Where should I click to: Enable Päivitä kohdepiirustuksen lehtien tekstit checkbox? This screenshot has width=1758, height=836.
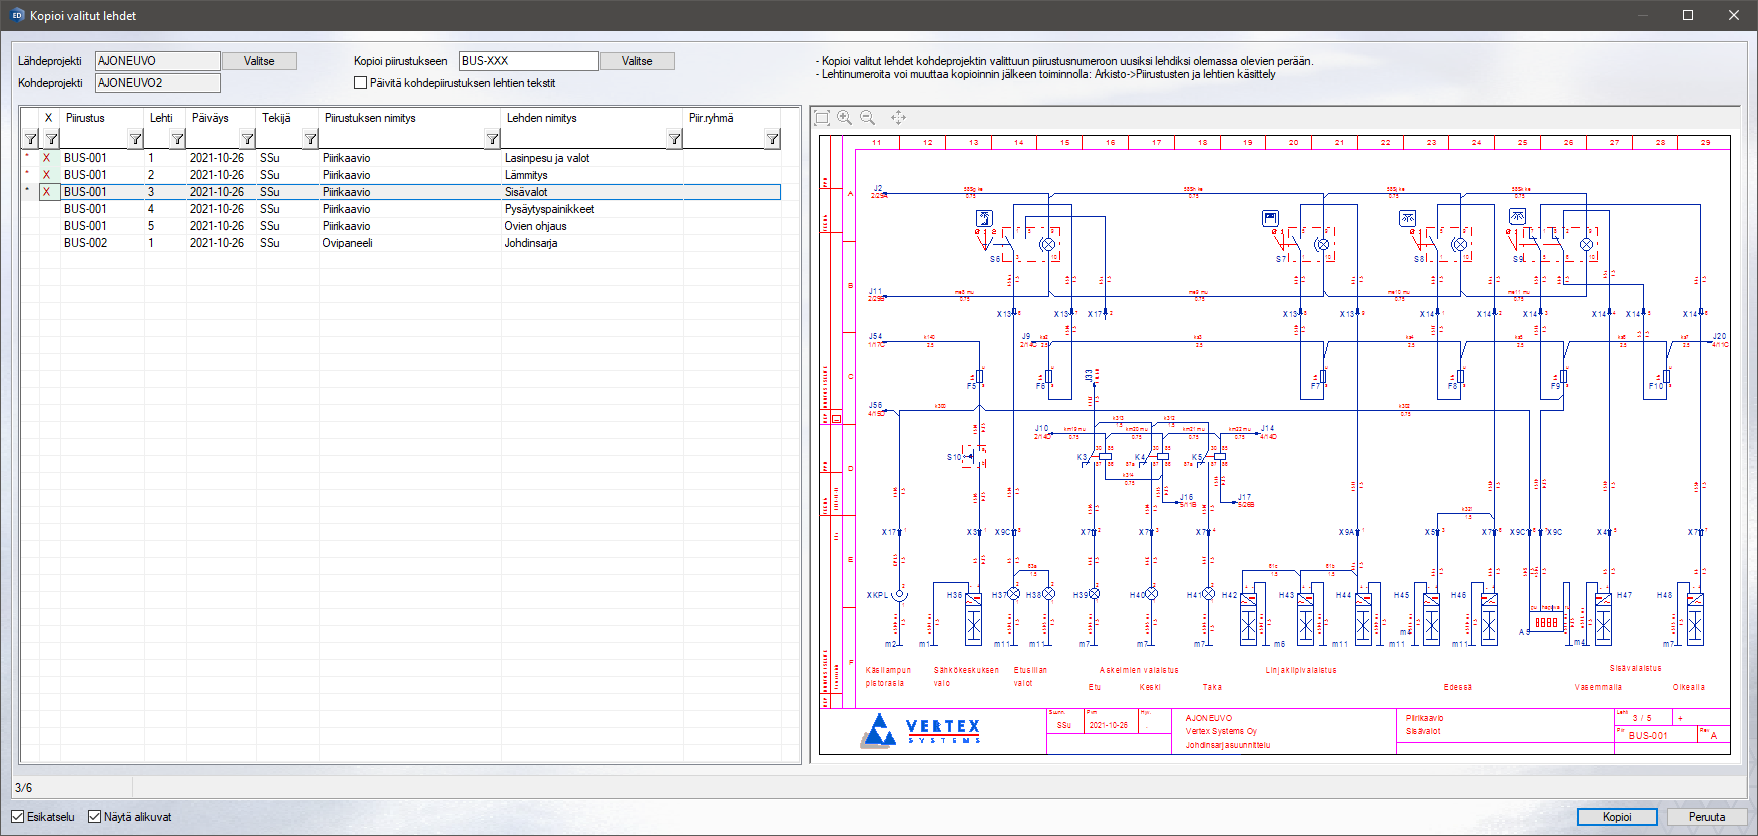click(361, 83)
